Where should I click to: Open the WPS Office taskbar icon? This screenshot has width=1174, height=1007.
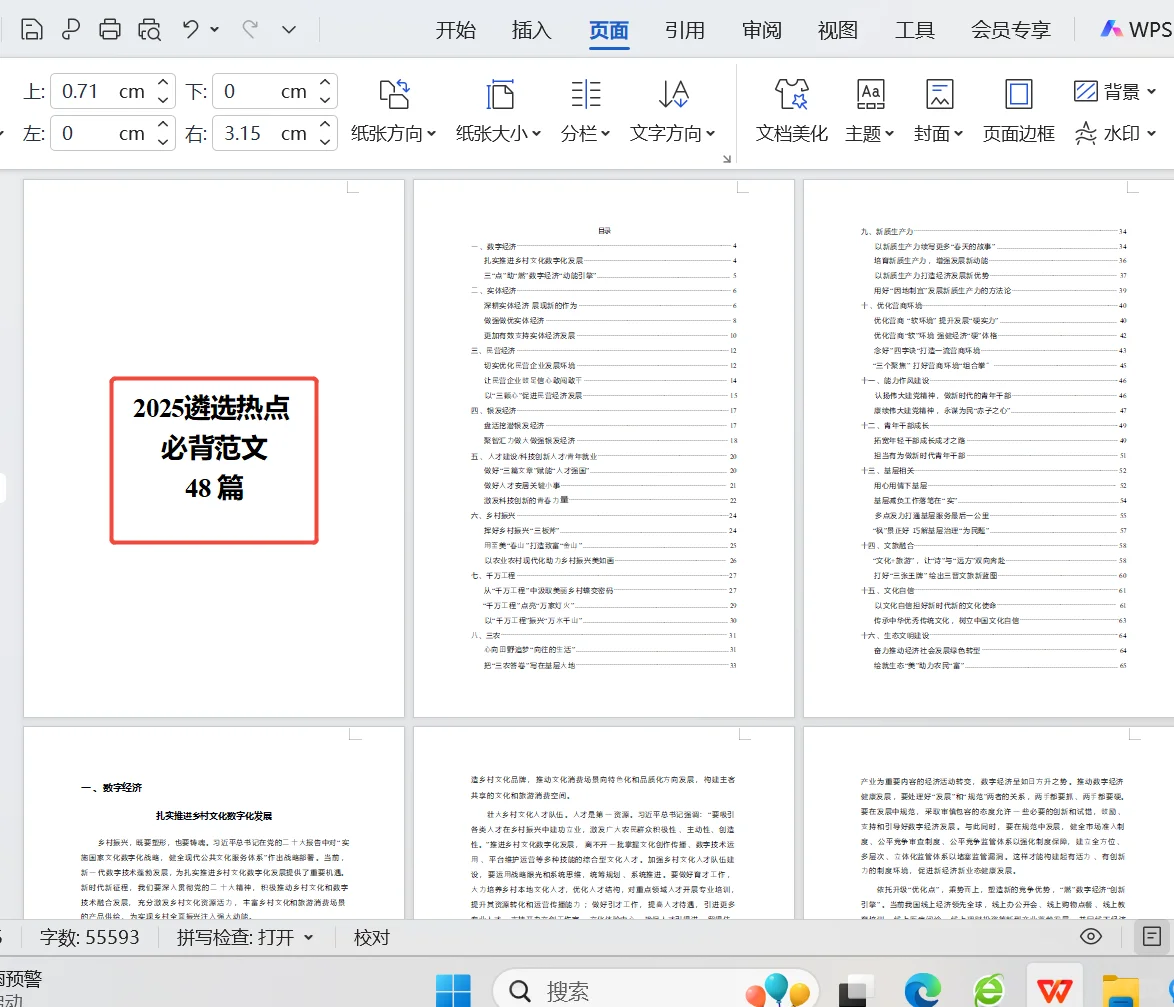[x=1055, y=991]
